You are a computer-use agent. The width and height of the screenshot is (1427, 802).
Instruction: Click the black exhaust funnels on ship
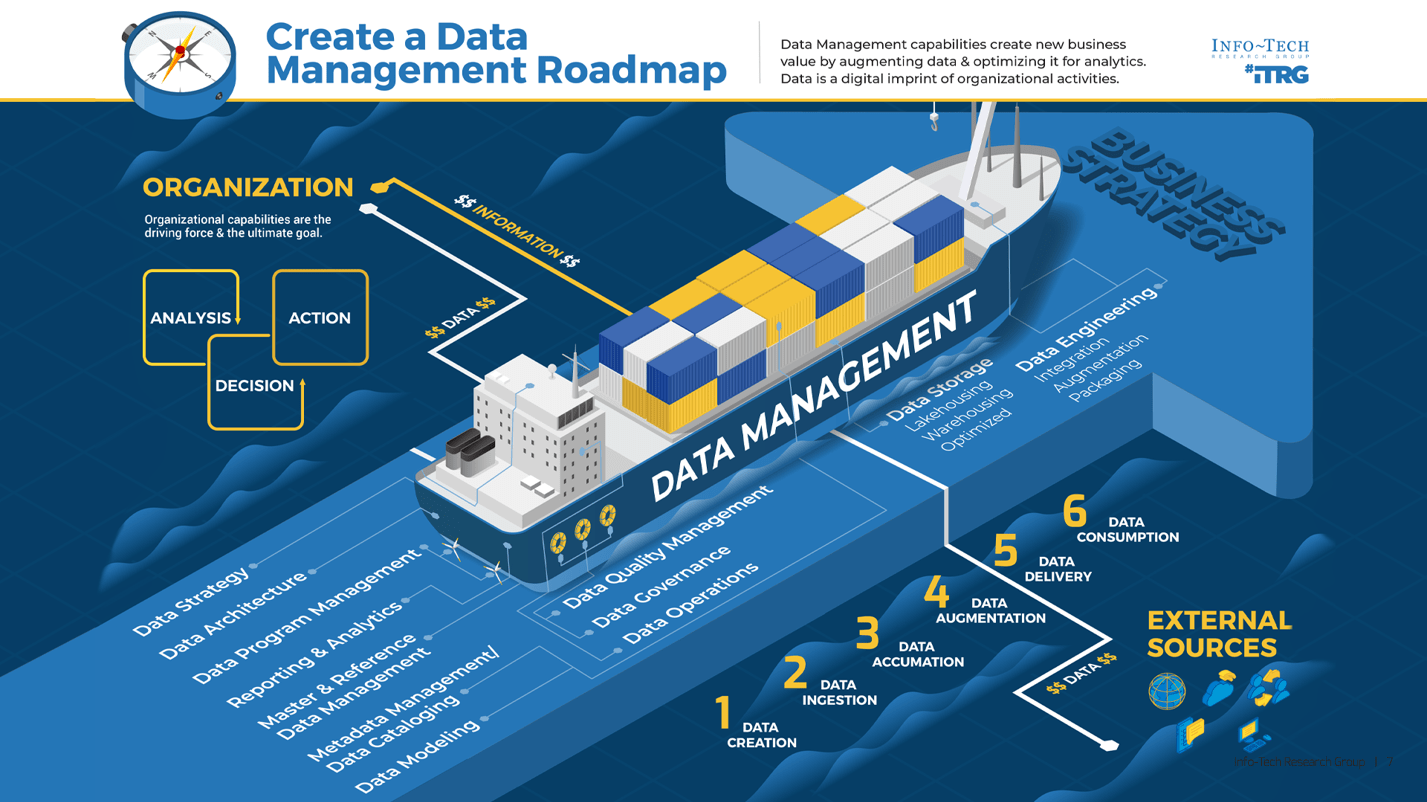[470, 453]
